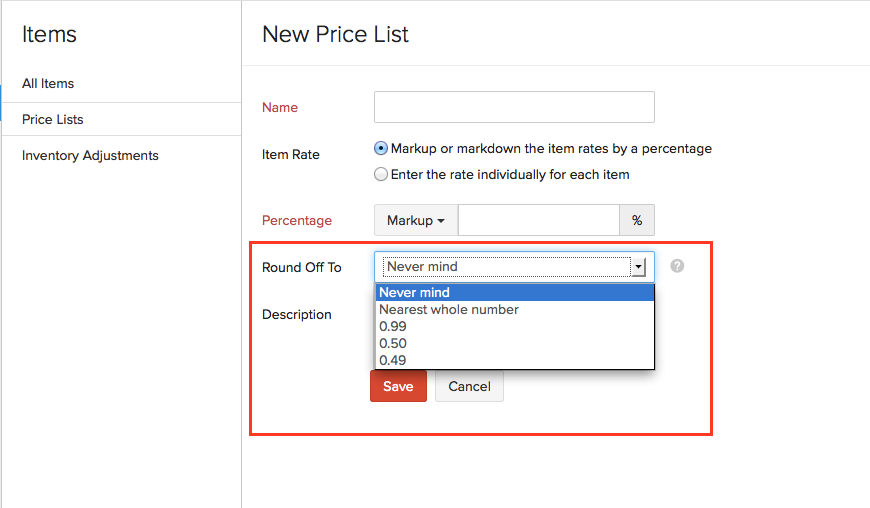Open the Markup dropdown button
This screenshot has height=508, width=870.
coord(416,220)
